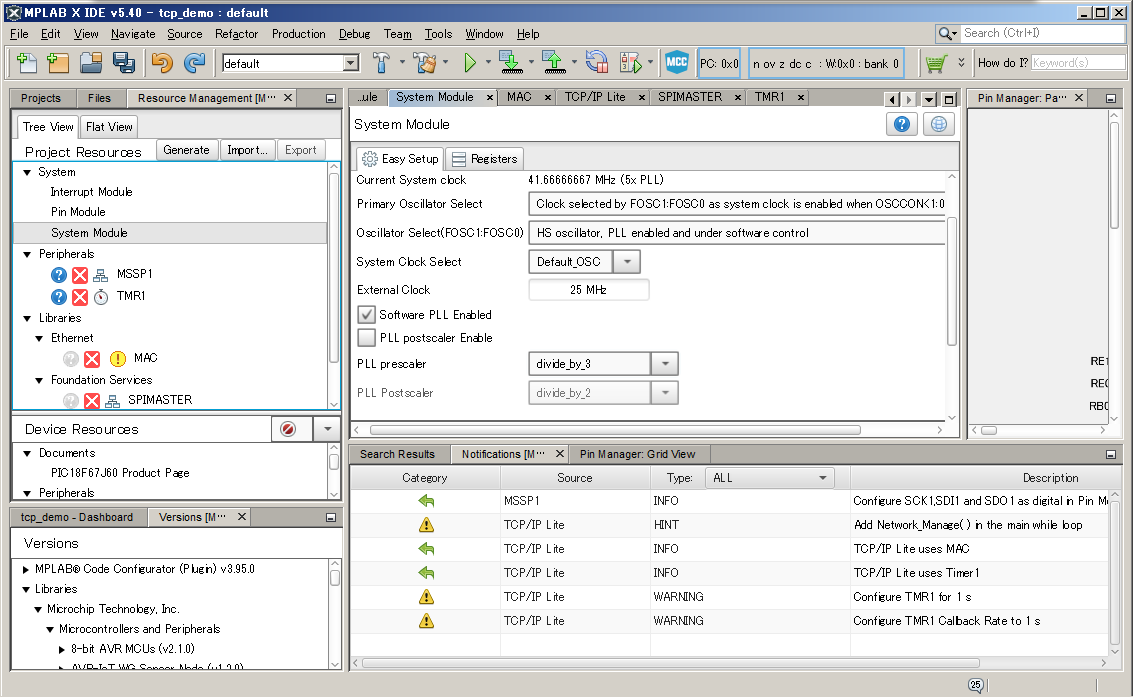Switch to the TCP/IP Lite tab
1133x697 pixels.
594,97
